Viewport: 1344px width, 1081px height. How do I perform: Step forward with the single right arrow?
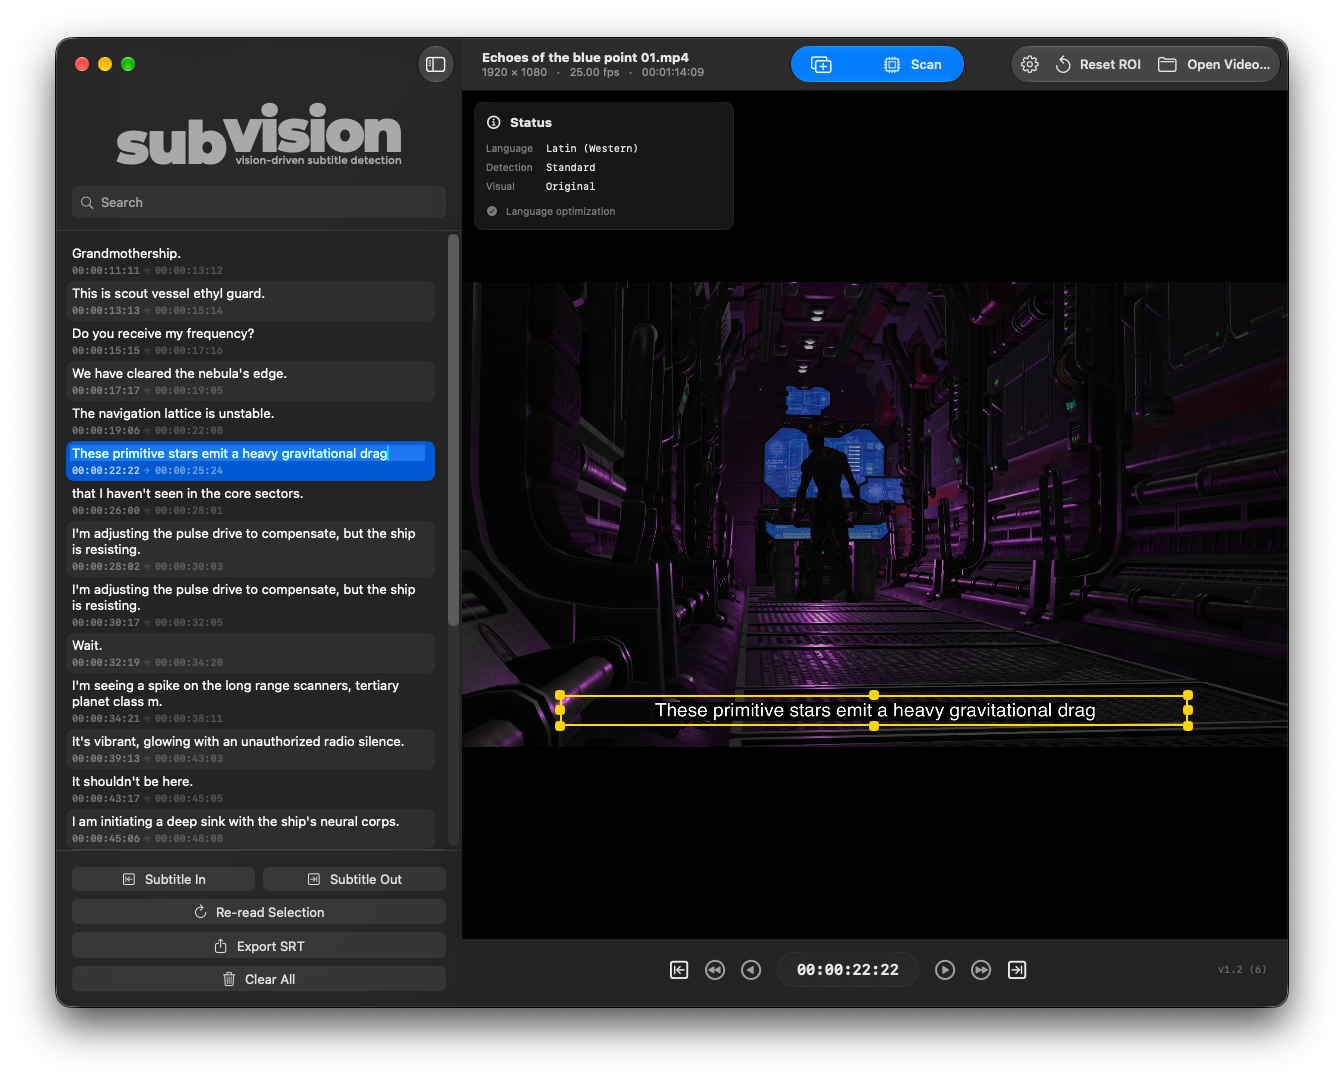pos(945,970)
